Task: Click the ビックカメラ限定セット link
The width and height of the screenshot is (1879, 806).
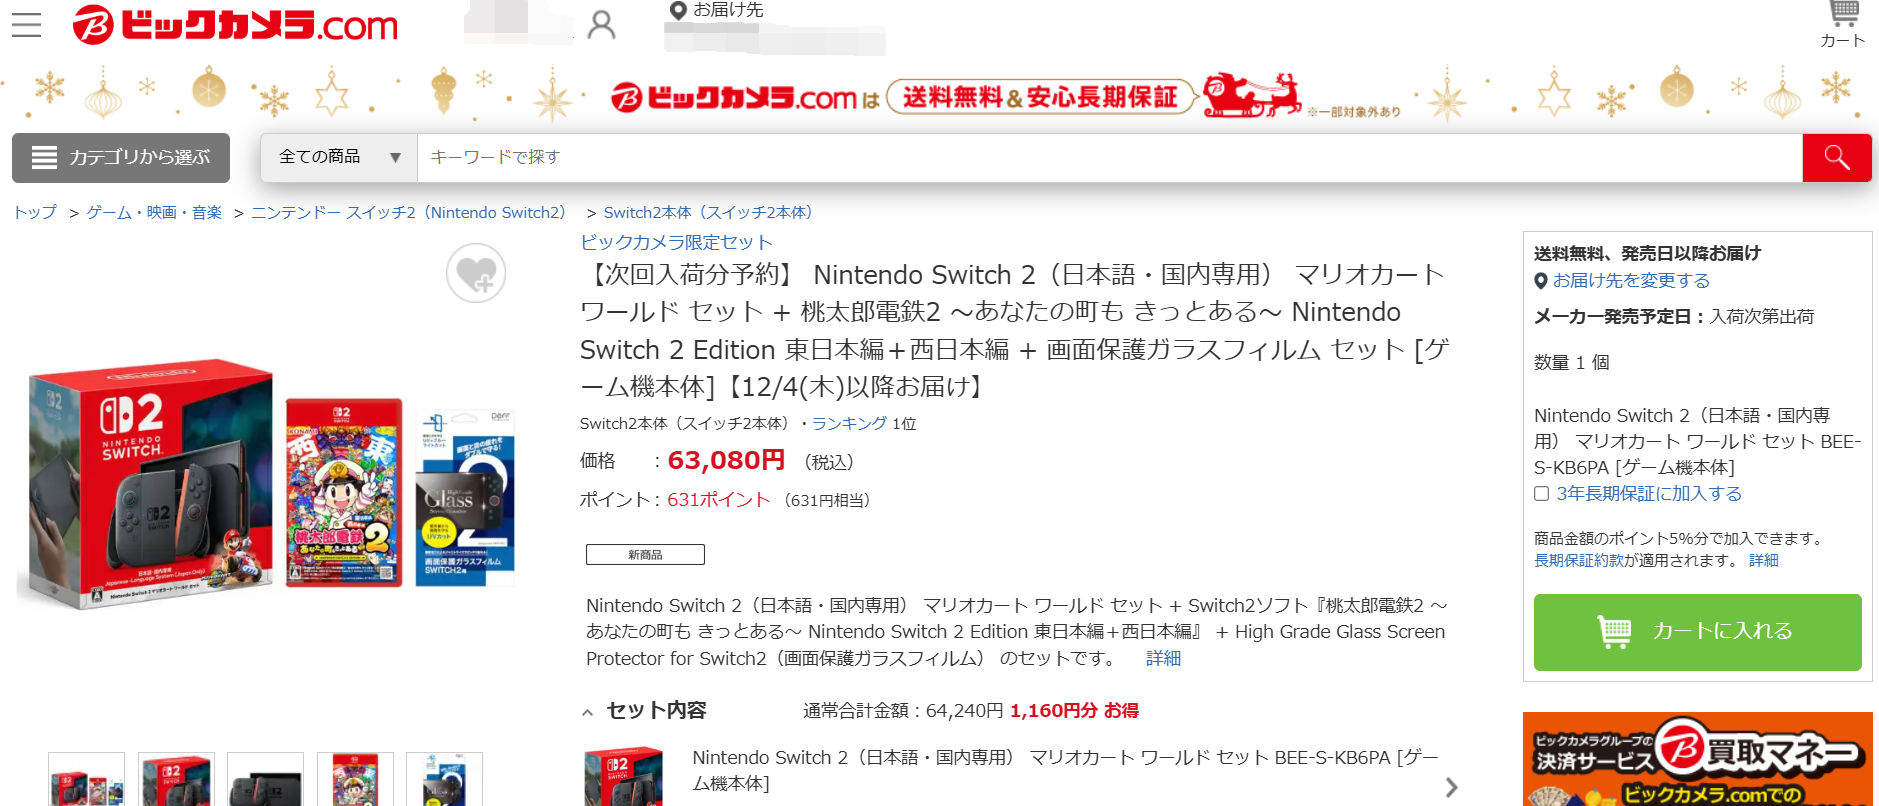Action: pyautogui.click(x=676, y=242)
